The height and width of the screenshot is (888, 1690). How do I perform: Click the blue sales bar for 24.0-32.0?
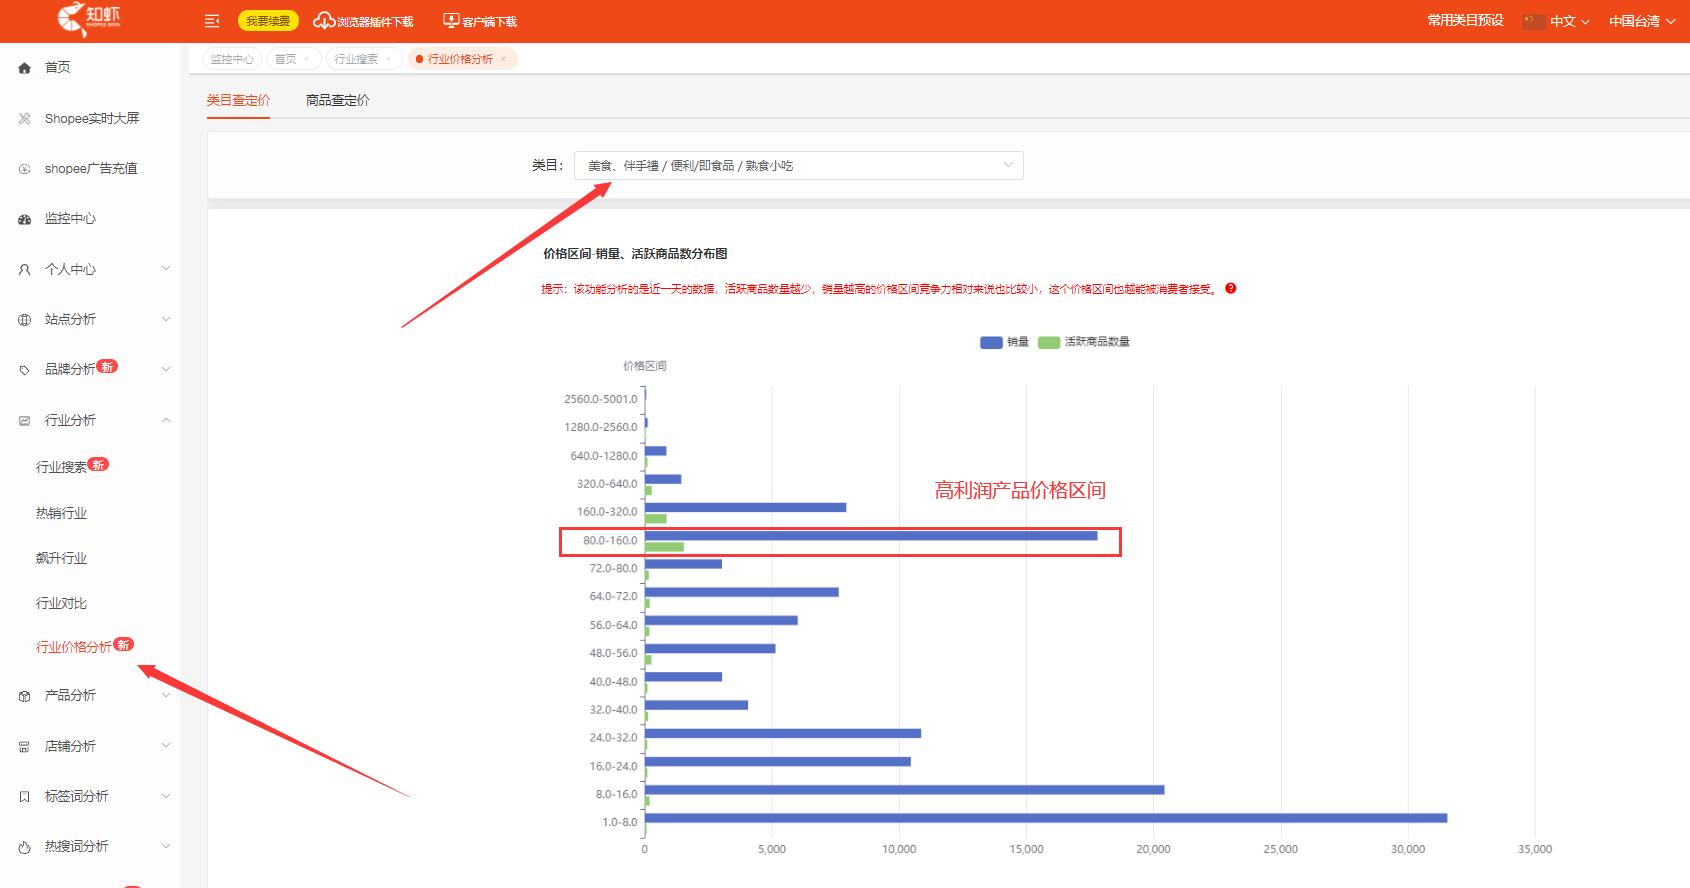[x=783, y=733]
